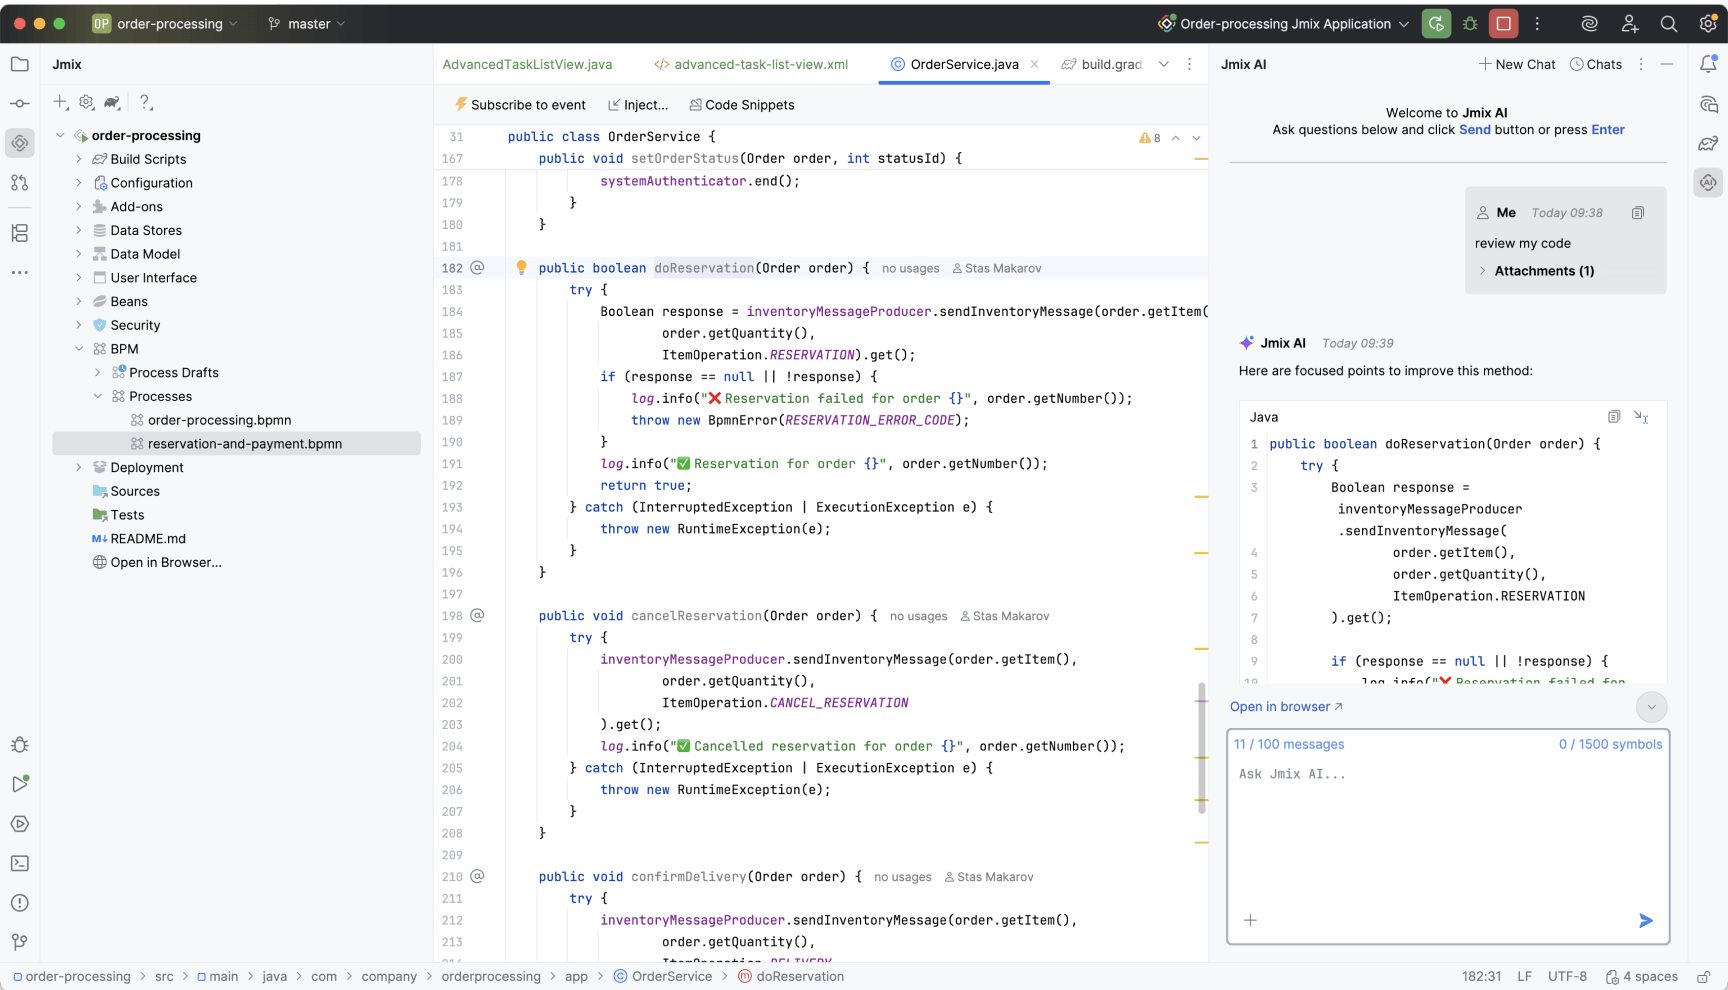The width and height of the screenshot is (1728, 990).
Task: Click the New Chat button
Action: 1517,64
